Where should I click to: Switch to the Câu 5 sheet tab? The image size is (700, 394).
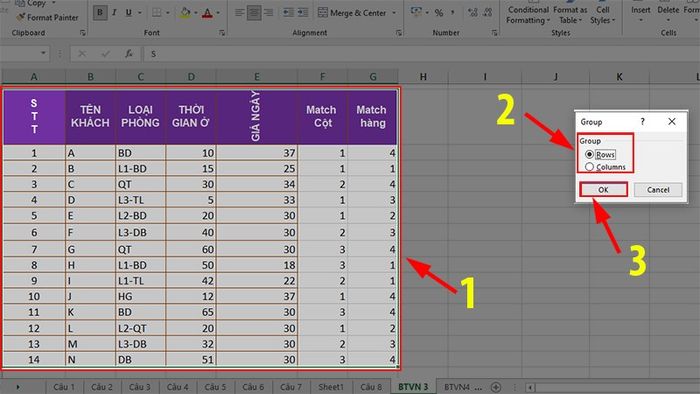215,387
